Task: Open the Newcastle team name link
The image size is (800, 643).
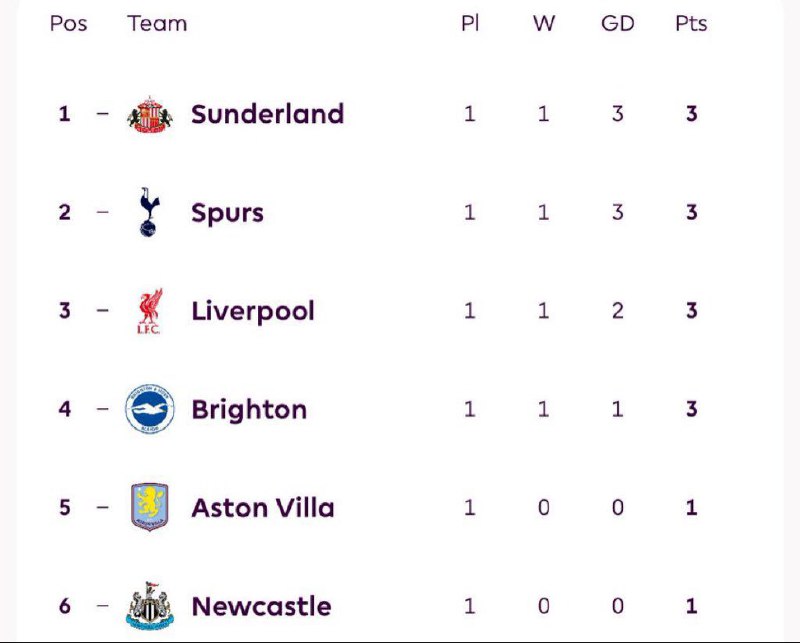Action: point(261,606)
